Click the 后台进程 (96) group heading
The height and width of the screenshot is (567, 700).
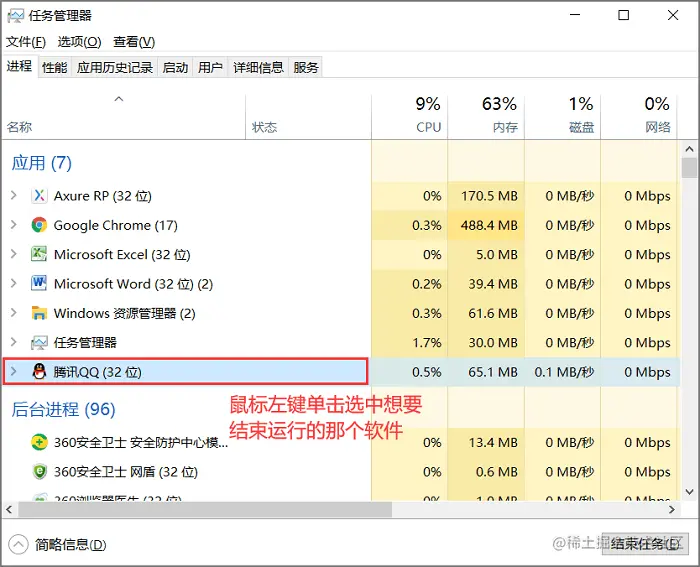click(x=63, y=409)
